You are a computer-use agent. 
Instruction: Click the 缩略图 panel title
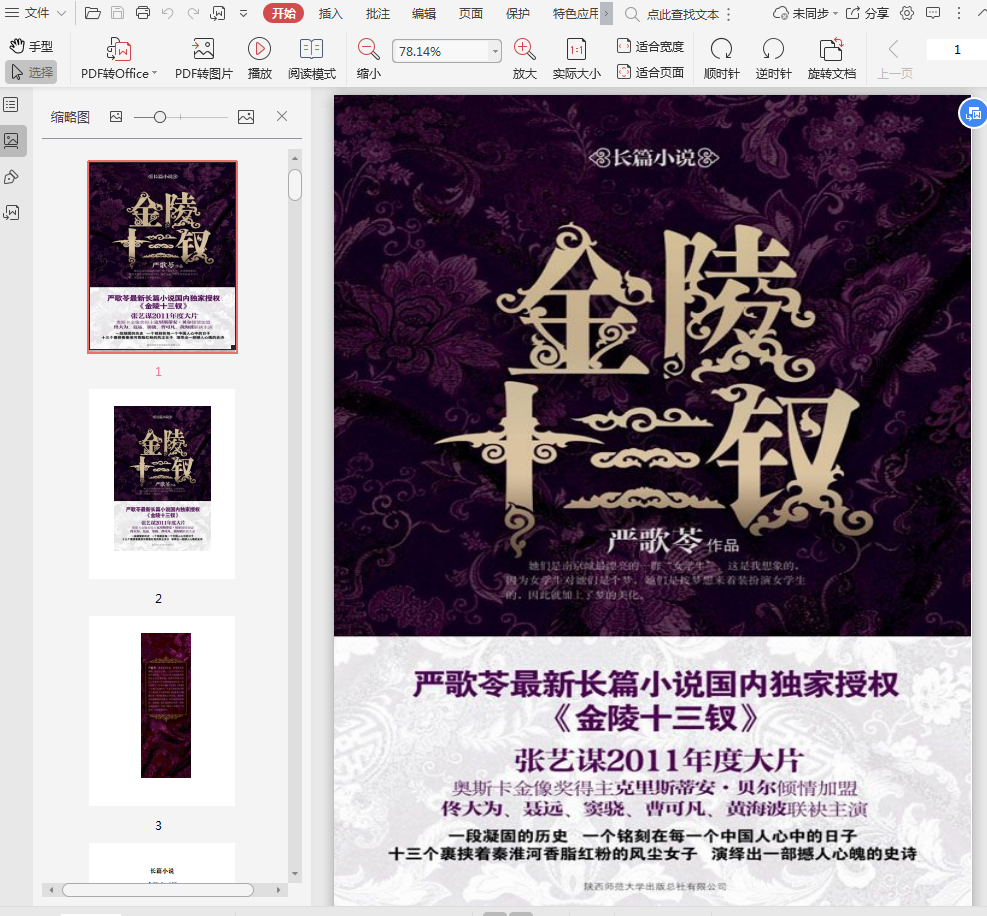coord(70,117)
